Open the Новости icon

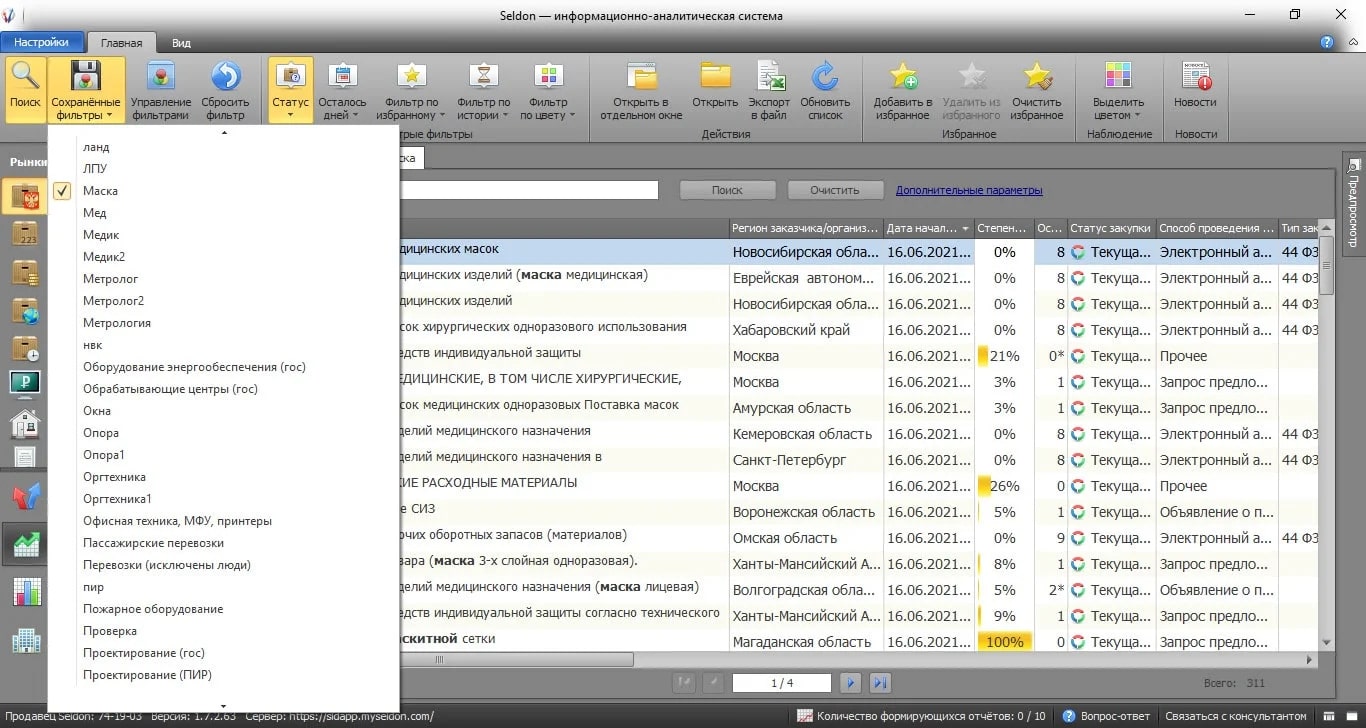1195,77
